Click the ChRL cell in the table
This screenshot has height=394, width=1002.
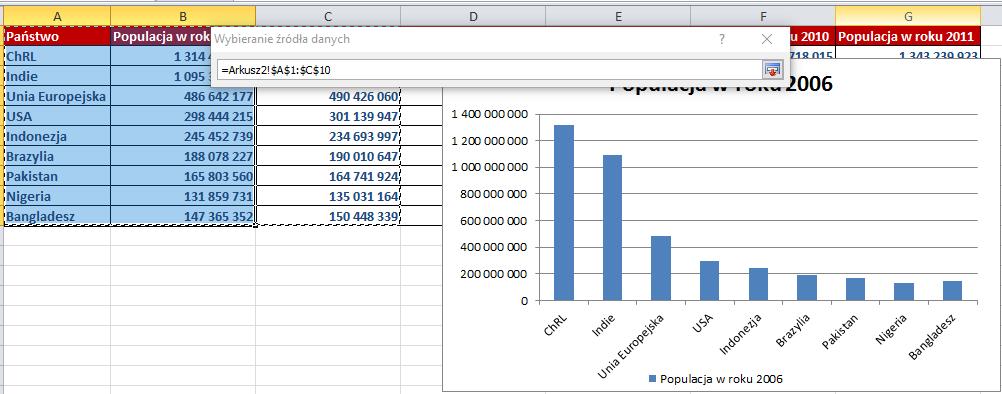click(58, 56)
